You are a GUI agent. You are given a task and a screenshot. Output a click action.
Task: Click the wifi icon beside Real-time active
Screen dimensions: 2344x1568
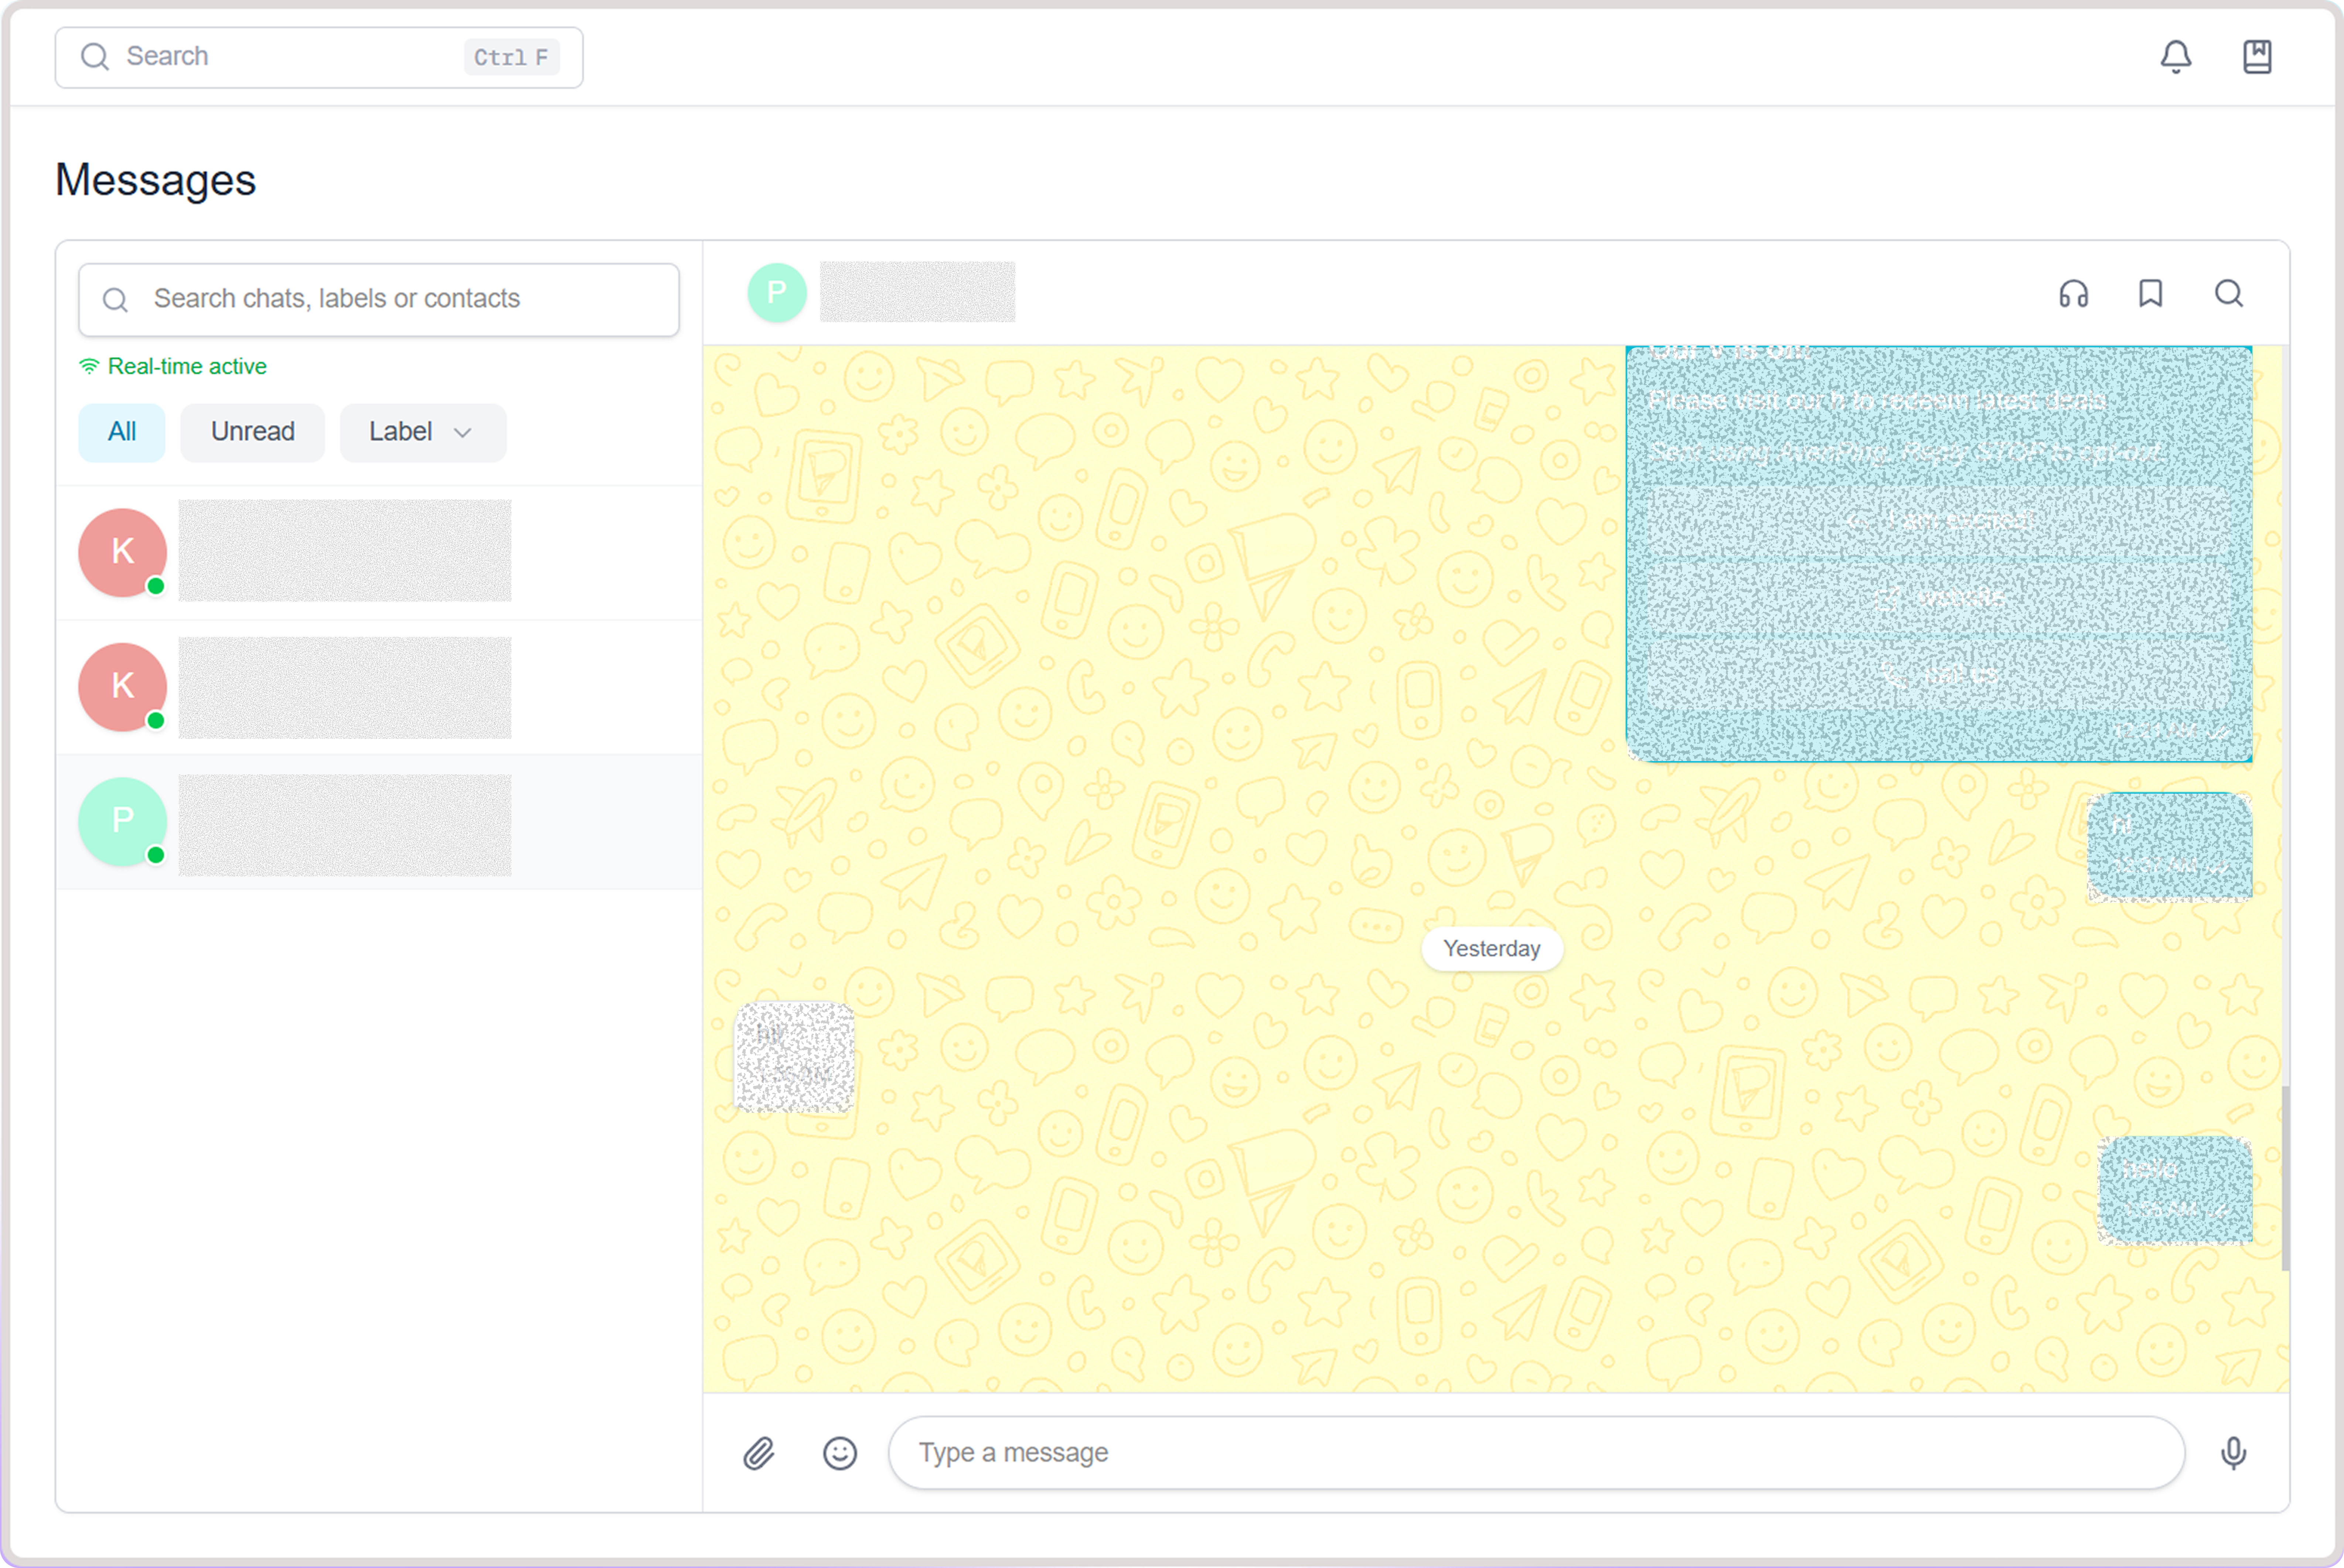tap(89, 366)
